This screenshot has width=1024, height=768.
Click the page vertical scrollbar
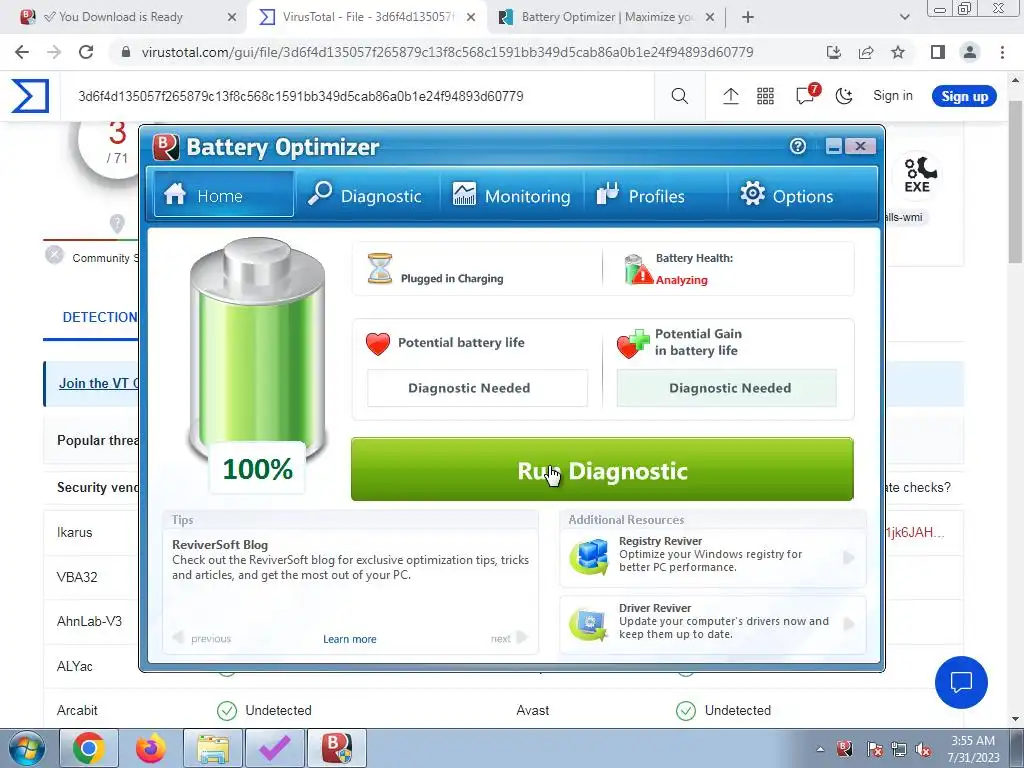(1016, 183)
